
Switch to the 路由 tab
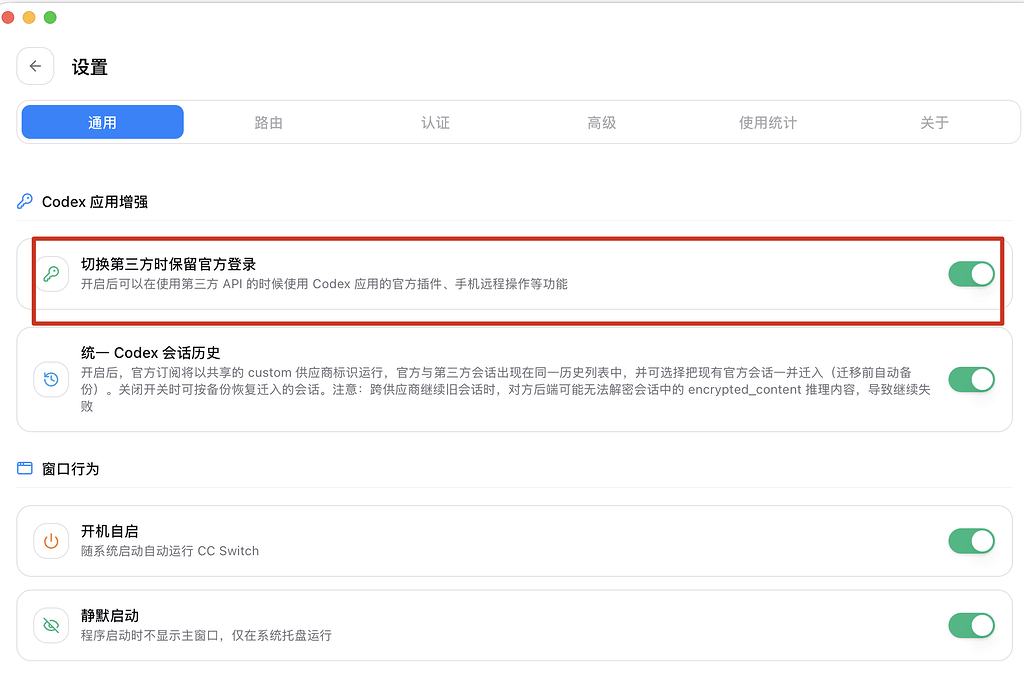pos(268,122)
